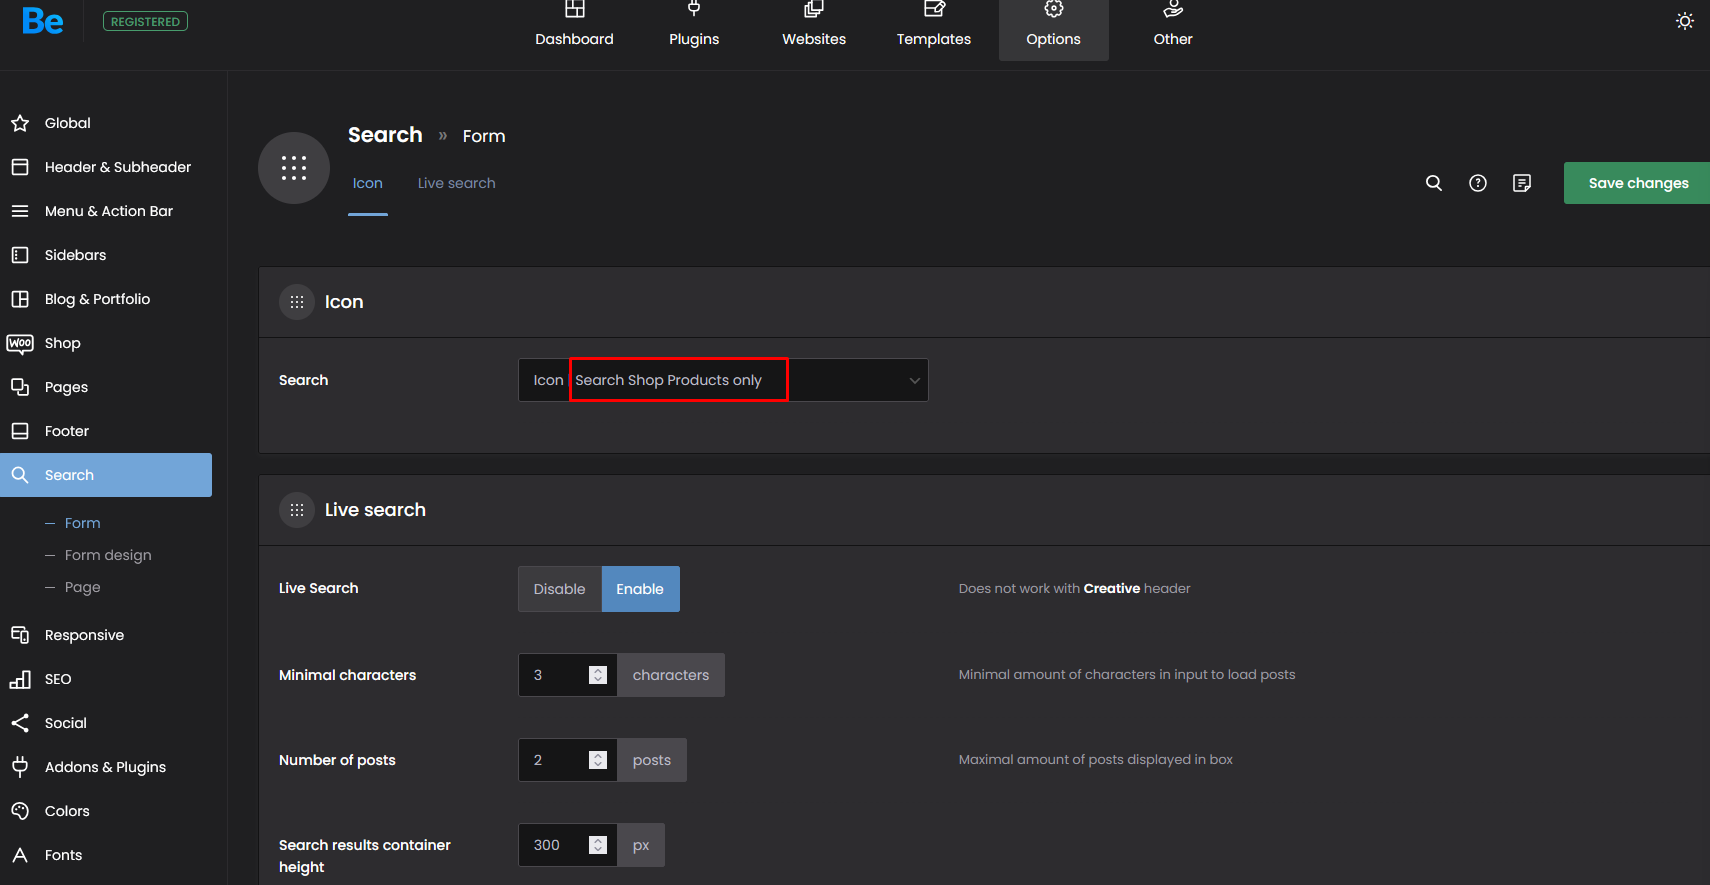
Task: Select Form sub-item under Search
Action: click(82, 523)
